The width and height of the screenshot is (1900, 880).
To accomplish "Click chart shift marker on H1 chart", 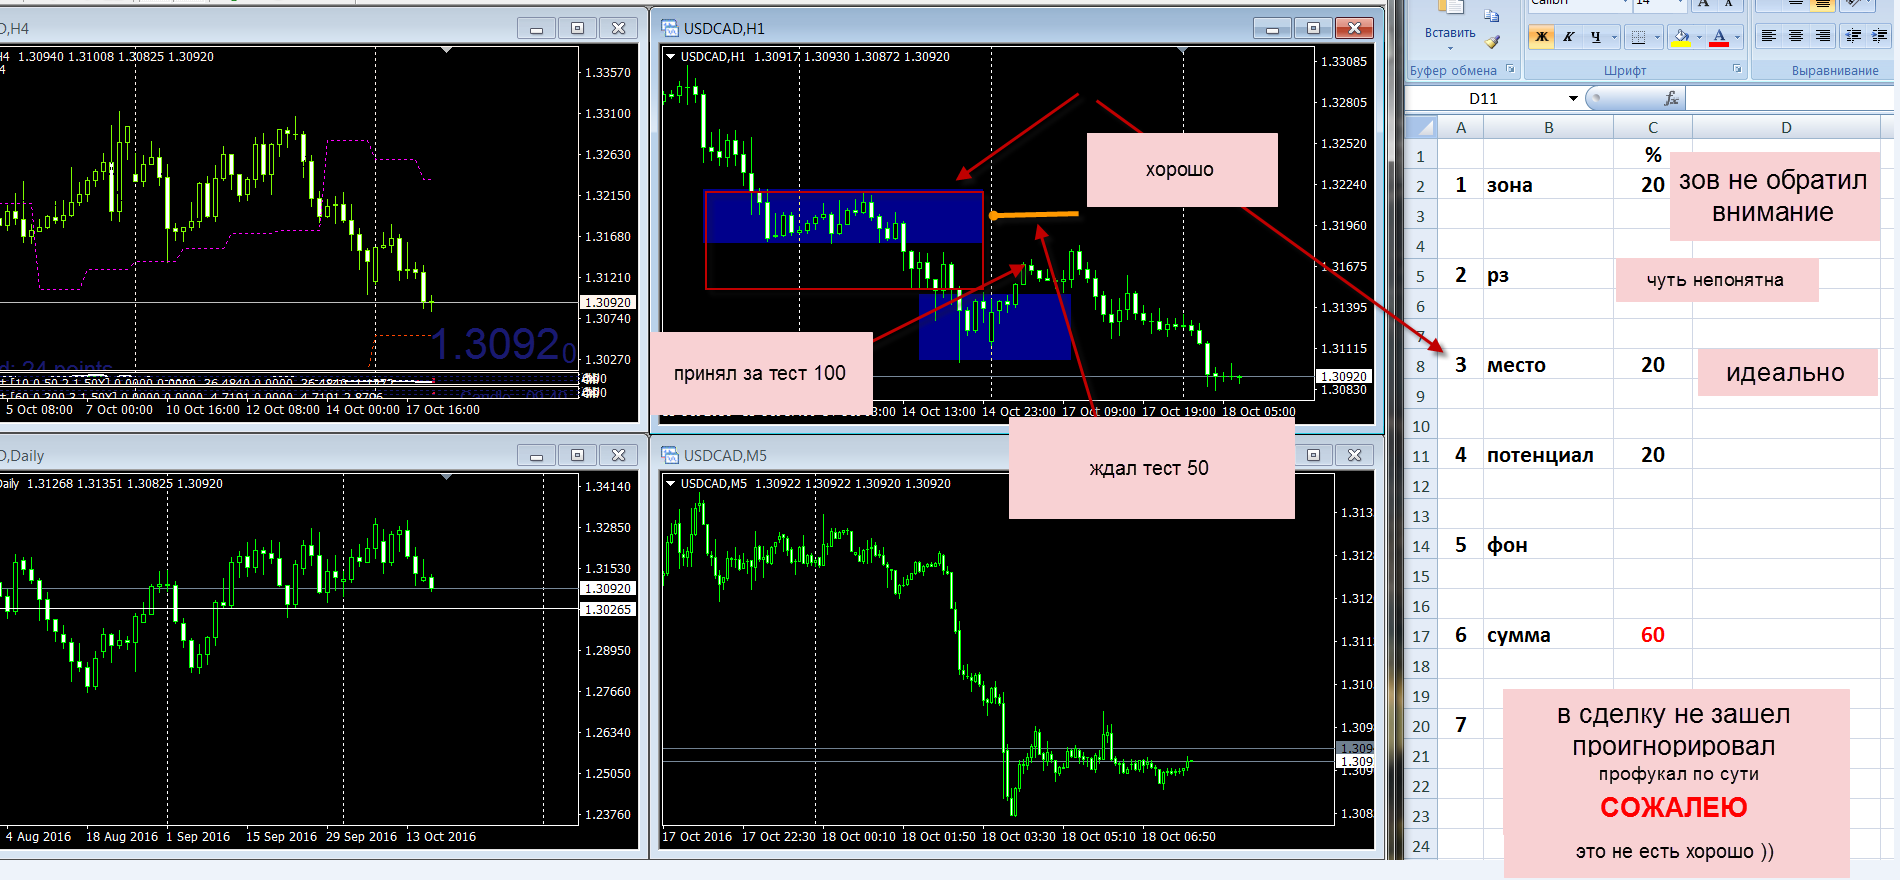I will pos(1183,50).
